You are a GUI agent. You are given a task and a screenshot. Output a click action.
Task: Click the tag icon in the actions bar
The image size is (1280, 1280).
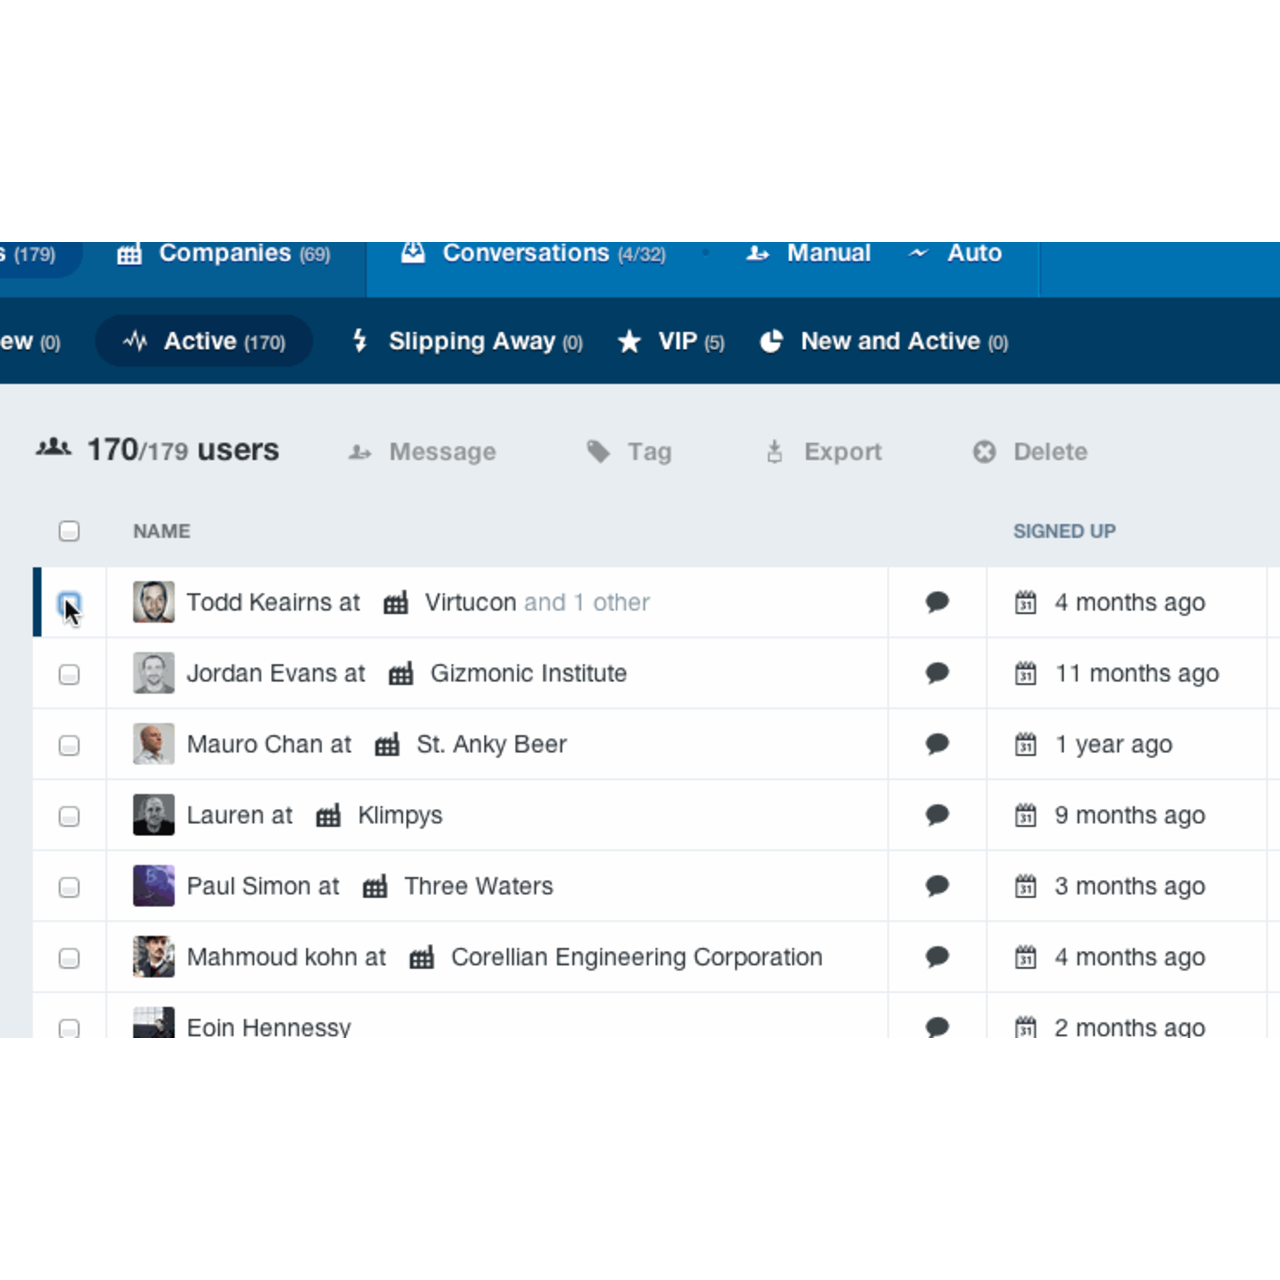(x=598, y=452)
